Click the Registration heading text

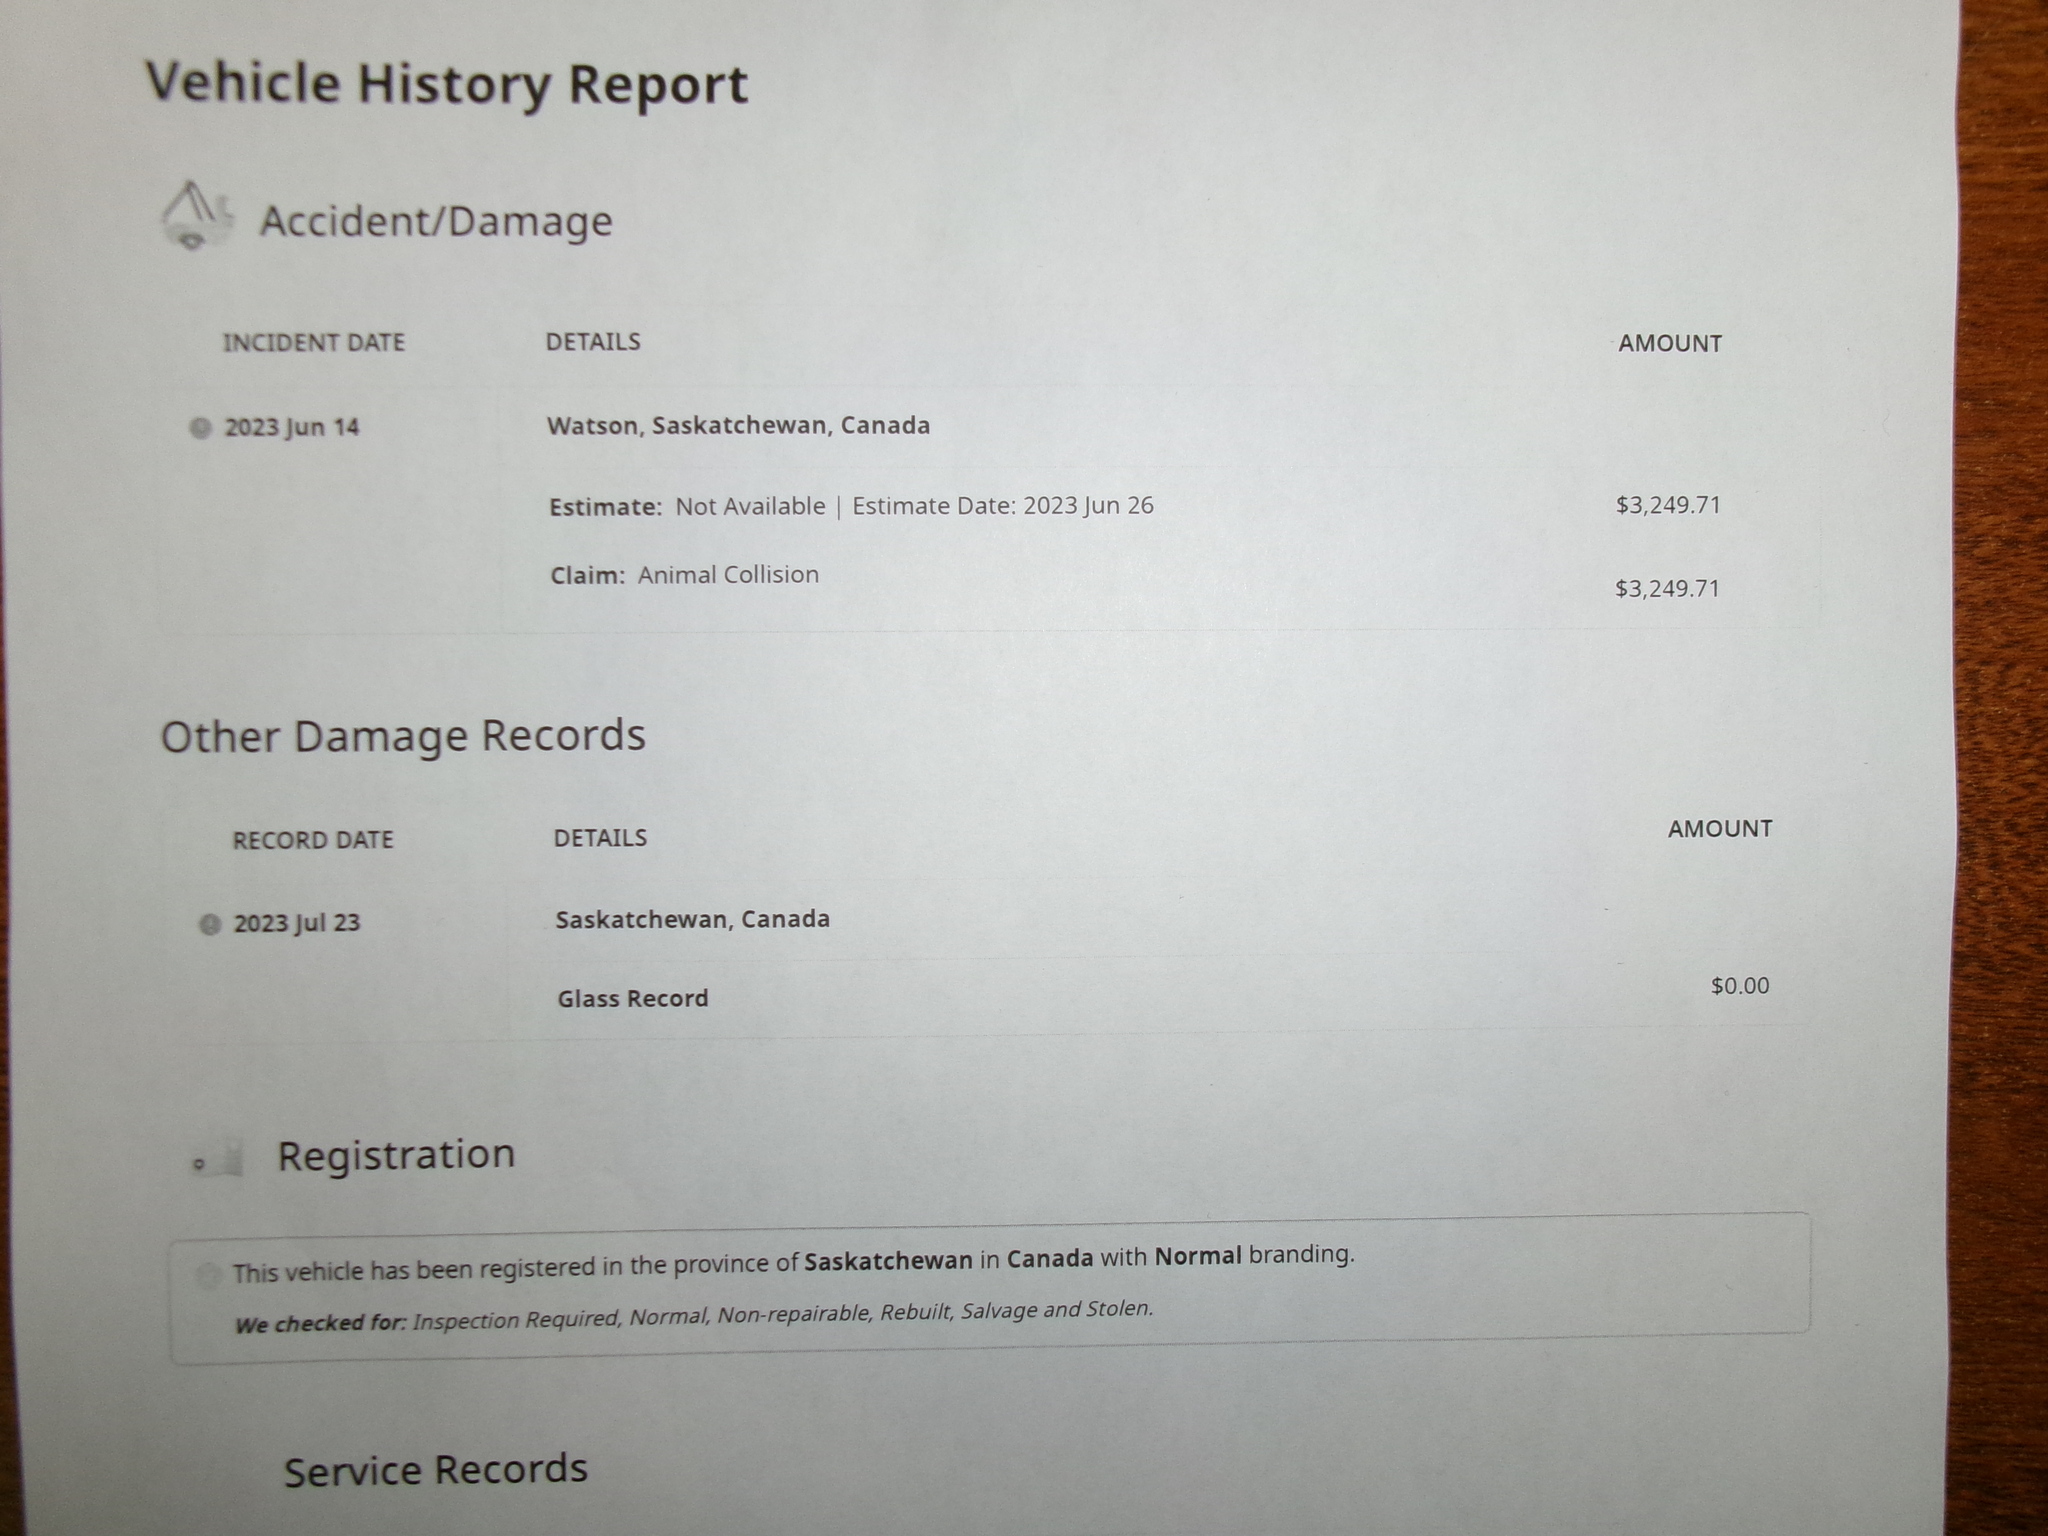click(x=396, y=1155)
